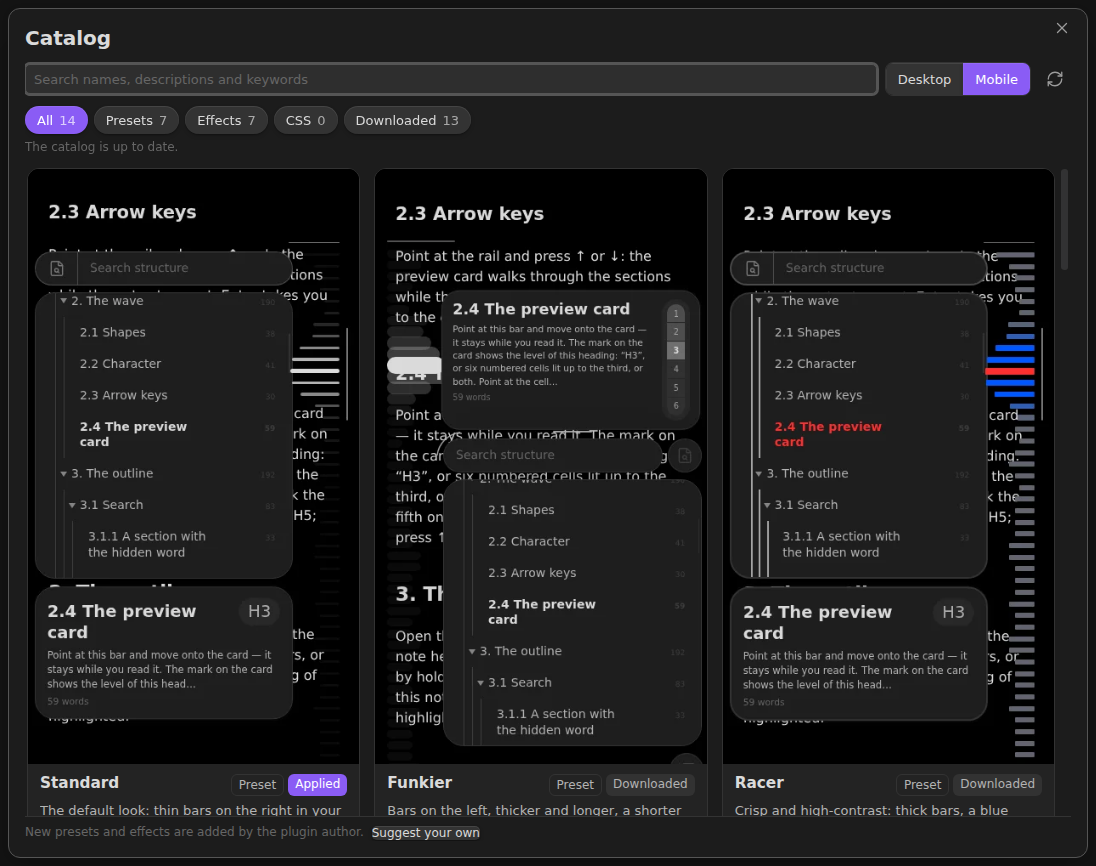Select '2.2 Character' row in Funkier preview
Image resolution: width=1096 pixels, height=866 pixels.
(586, 541)
